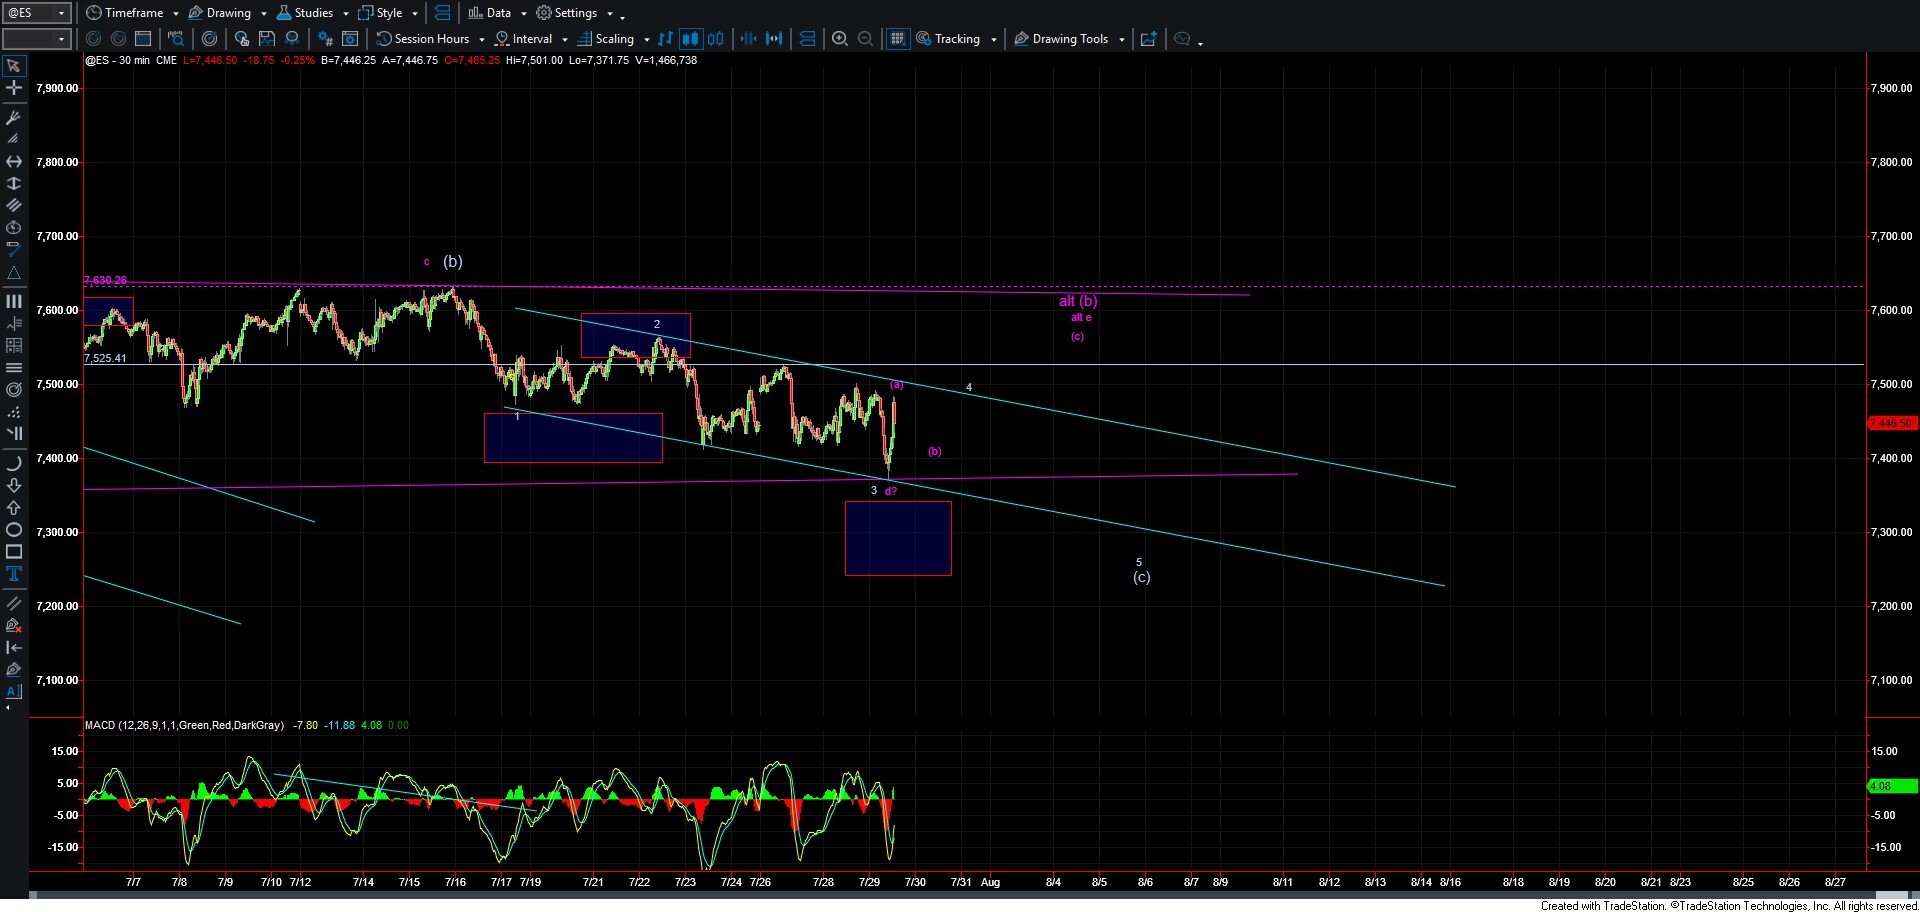
Task: Click the add chart image icon
Action: click(x=1149, y=39)
